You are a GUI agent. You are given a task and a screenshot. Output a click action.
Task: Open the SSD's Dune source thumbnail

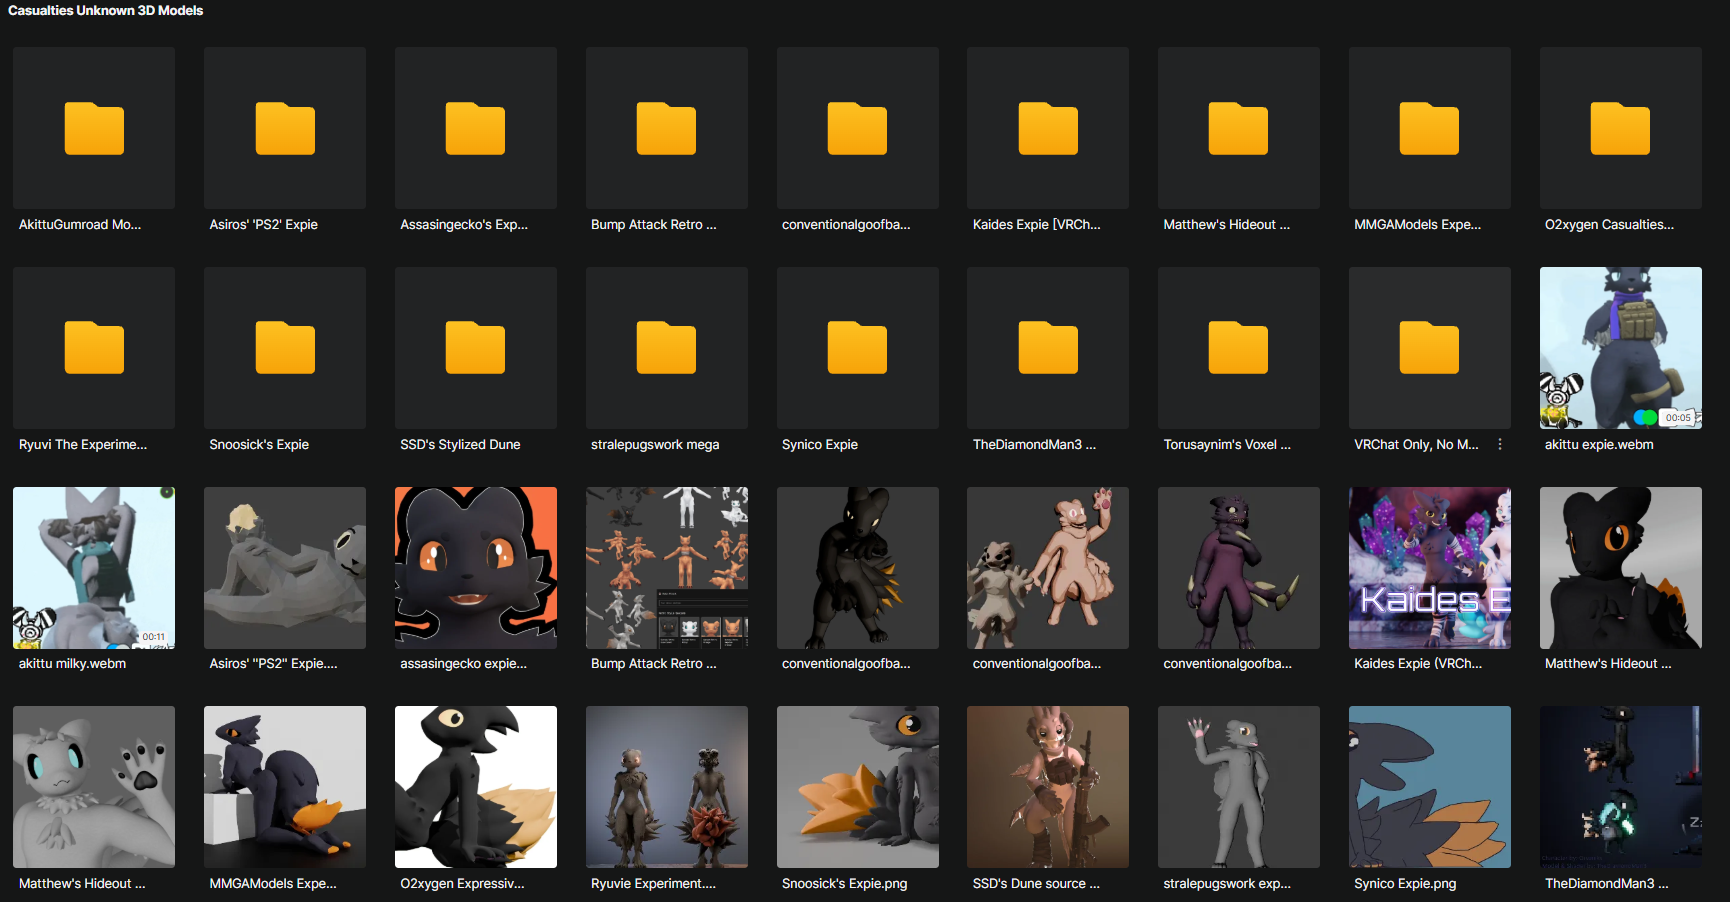[x=1048, y=787]
